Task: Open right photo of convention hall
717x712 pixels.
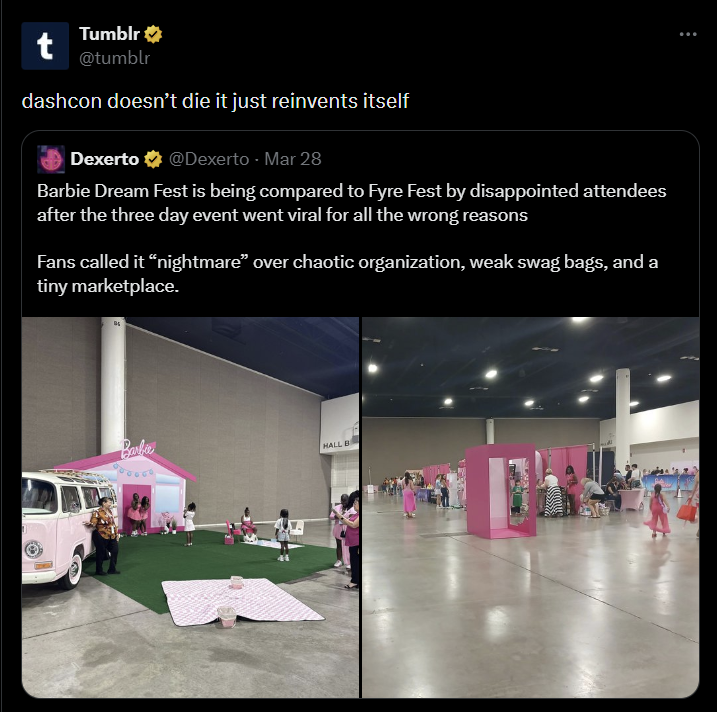Action: pos(530,507)
